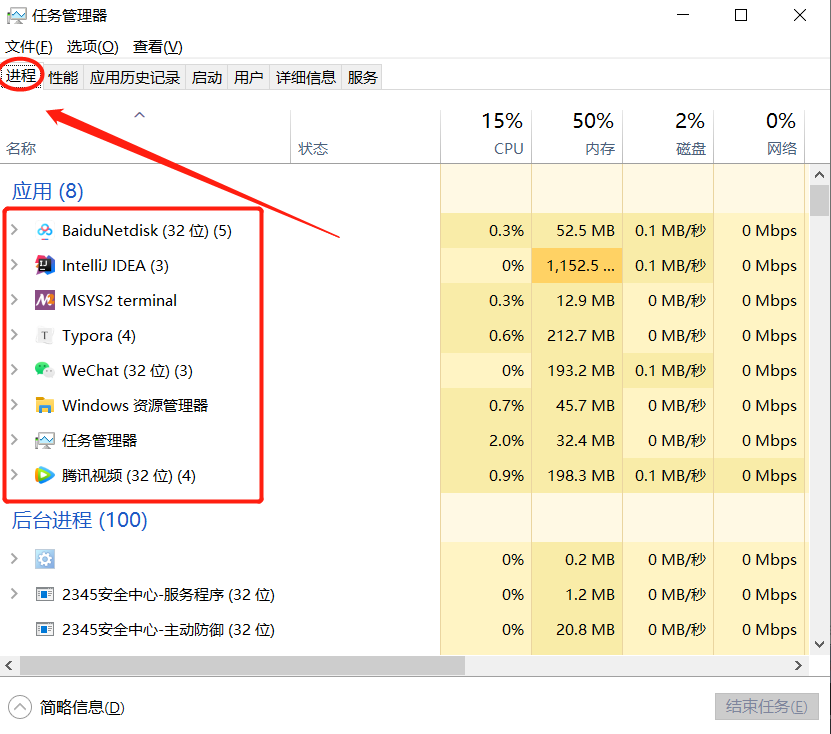Sort by the 网络 column header
This screenshot has height=734, width=831.
759,137
